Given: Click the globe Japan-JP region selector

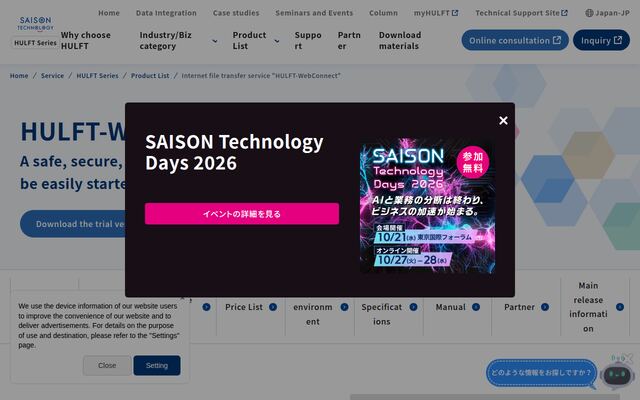Looking at the screenshot, I should point(607,13).
